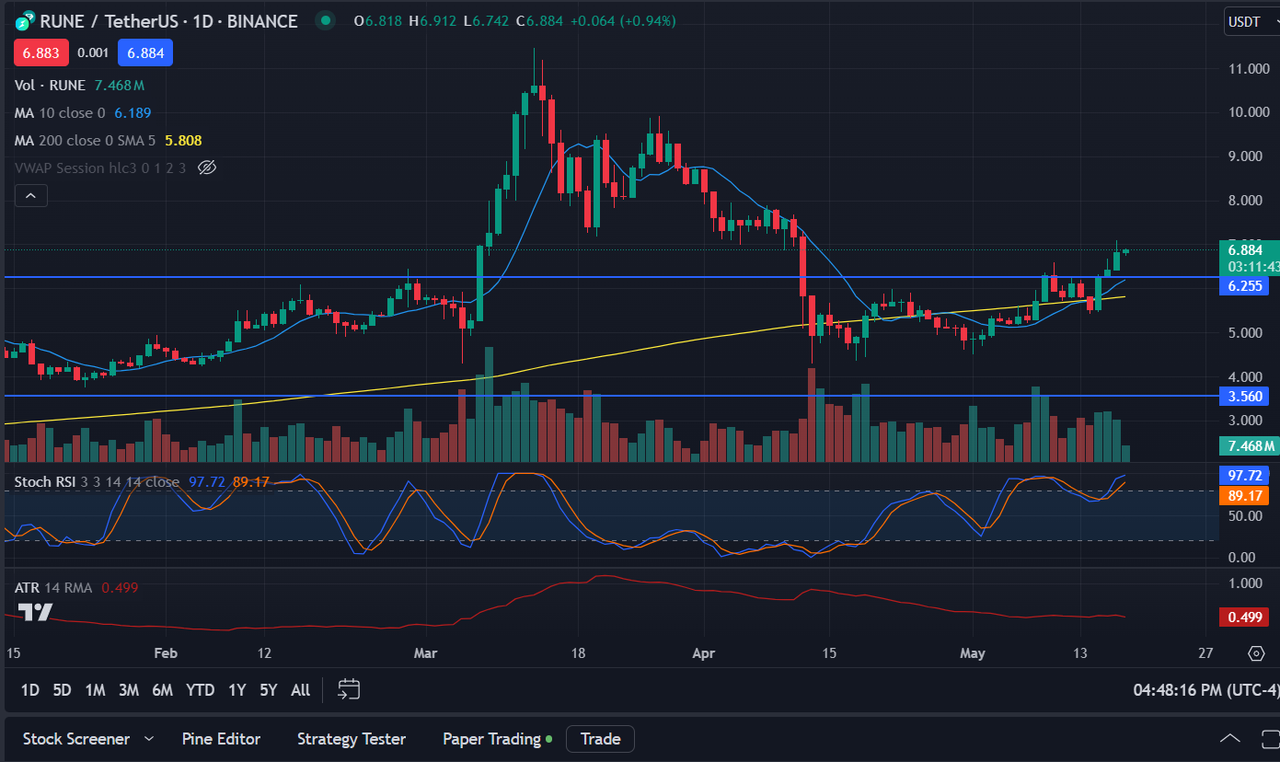Click the 11.000 price scale label
This screenshot has width=1280, height=762.
[1249, 68]
